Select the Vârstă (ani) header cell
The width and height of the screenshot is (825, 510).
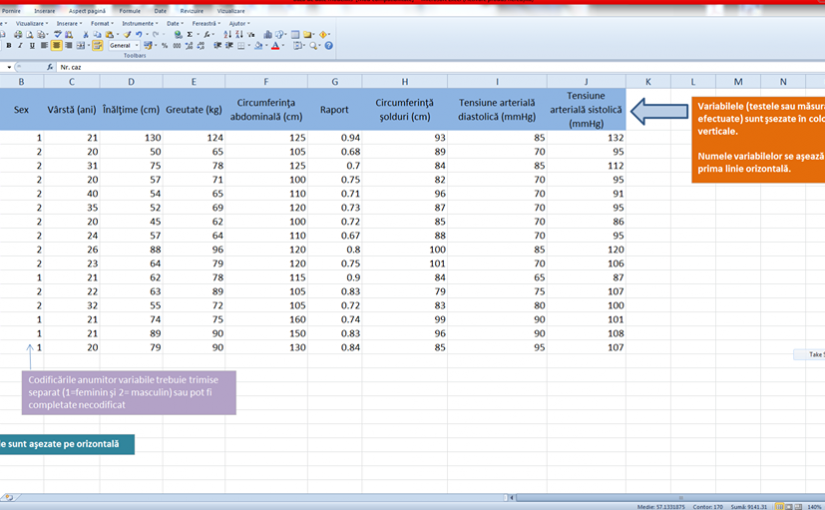pos(72,109)
